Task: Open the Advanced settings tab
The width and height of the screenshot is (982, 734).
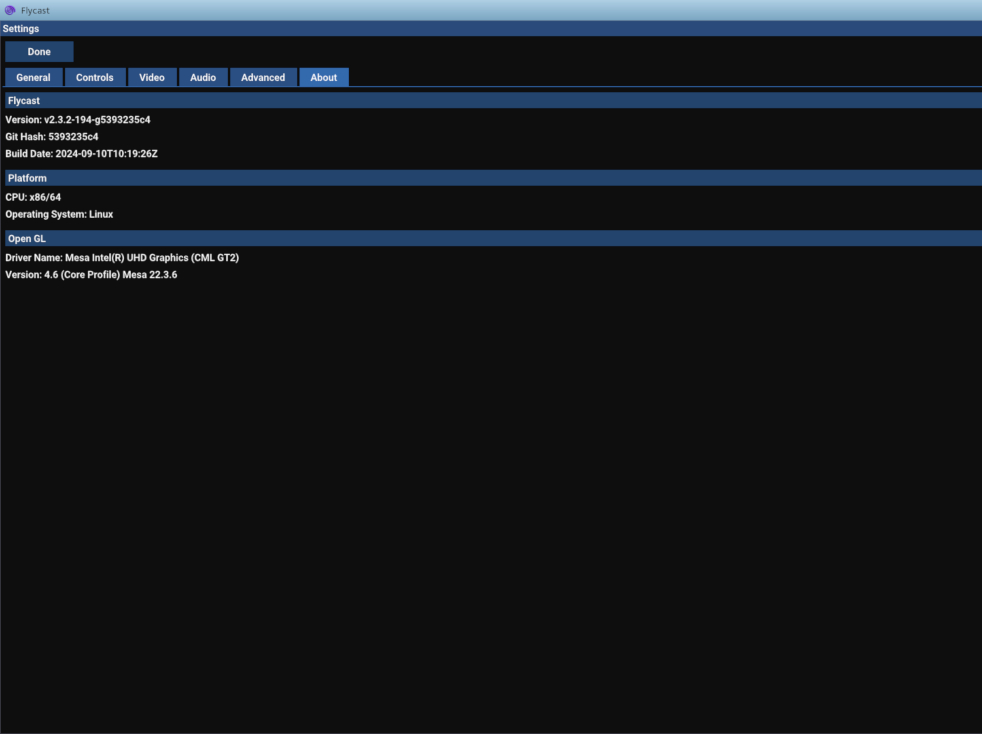Action: tap(263, 77)
